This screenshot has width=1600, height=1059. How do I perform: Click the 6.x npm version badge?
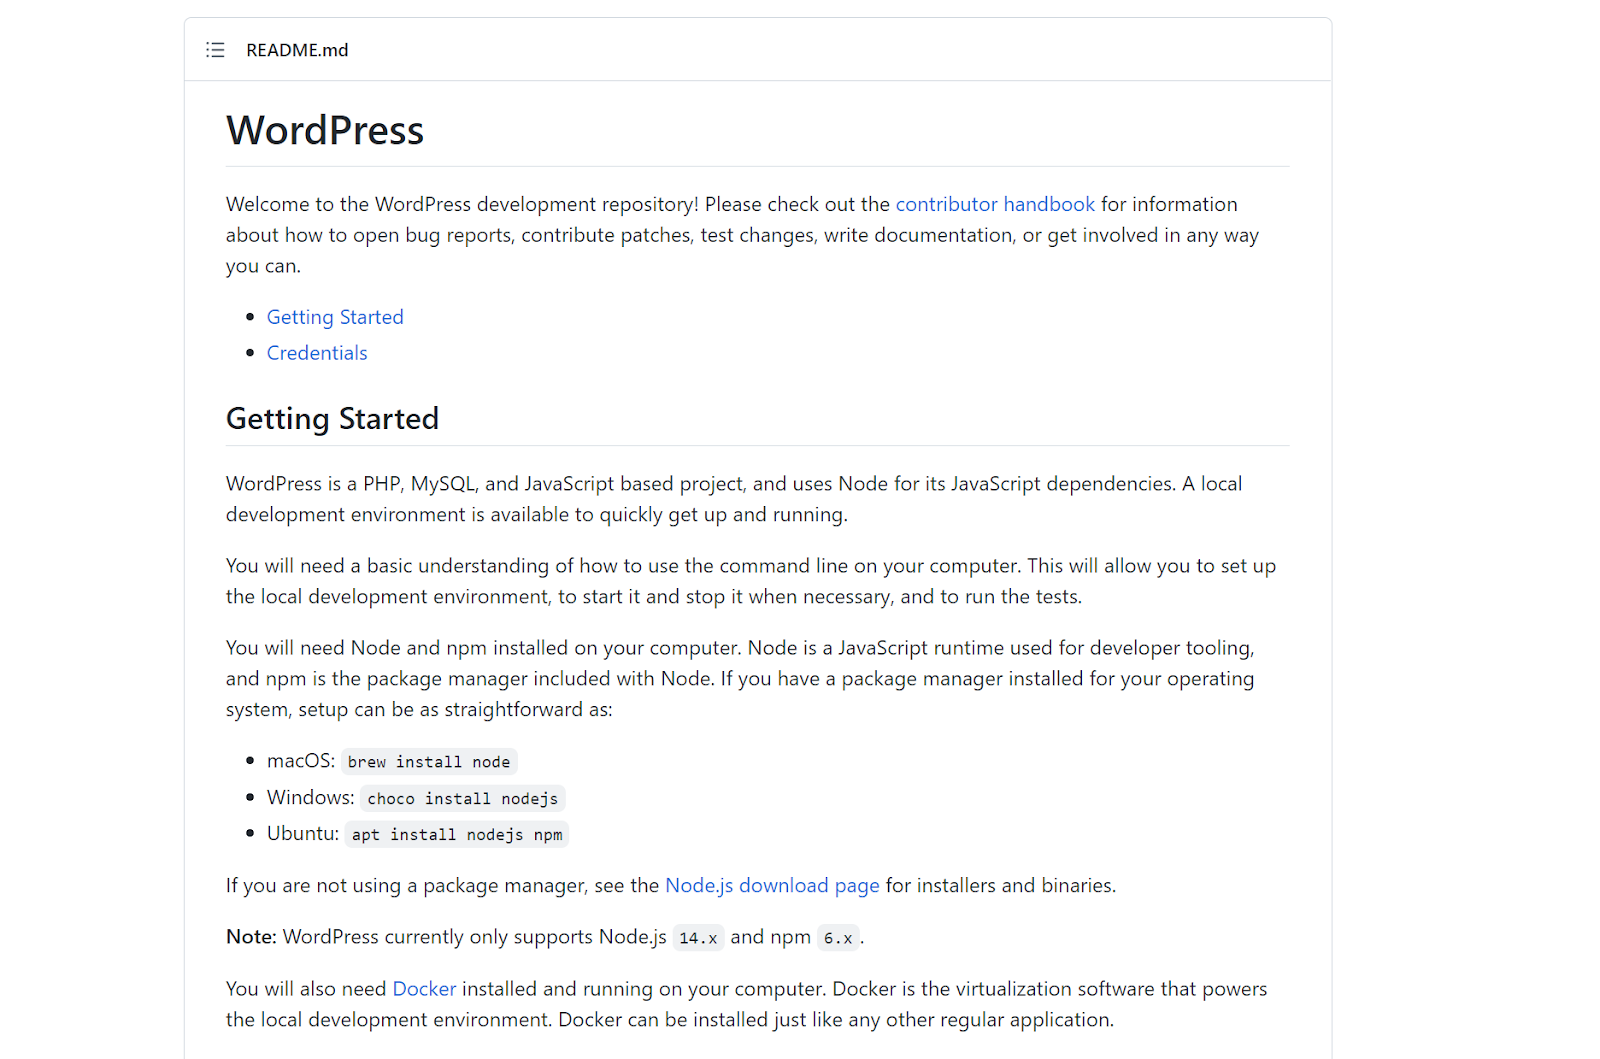pyautogui.click(x=838, y=937)
